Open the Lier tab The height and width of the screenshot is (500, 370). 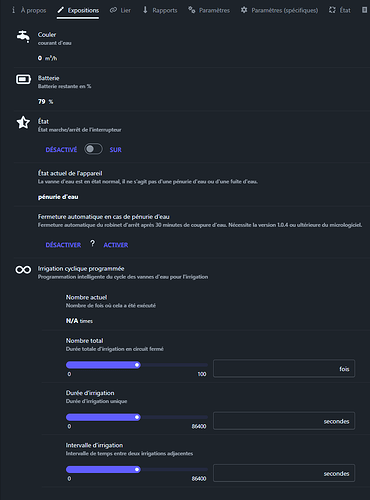[x=120, y=10]
